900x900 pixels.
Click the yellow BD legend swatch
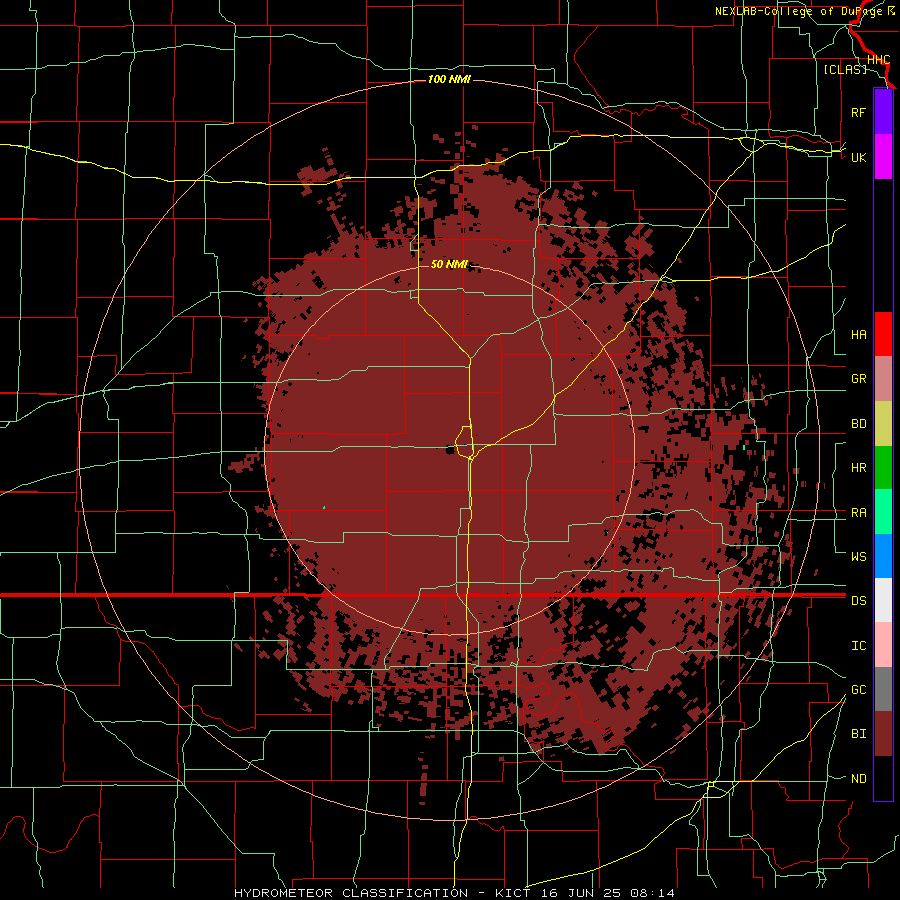coord(883,424)
